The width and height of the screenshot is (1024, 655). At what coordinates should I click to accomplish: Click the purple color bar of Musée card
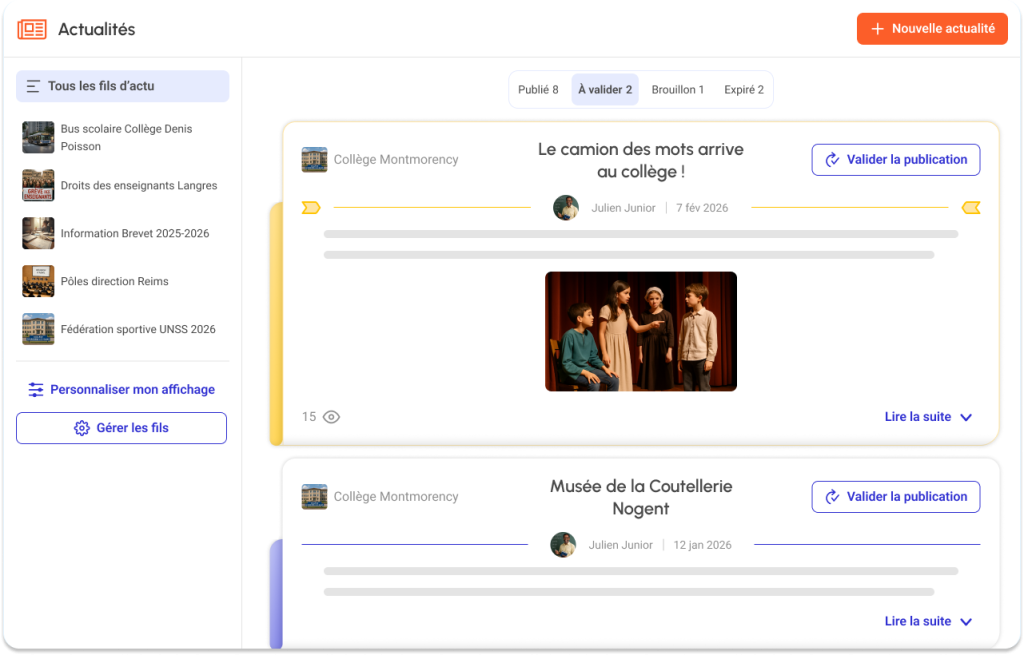tap(275, 594)
